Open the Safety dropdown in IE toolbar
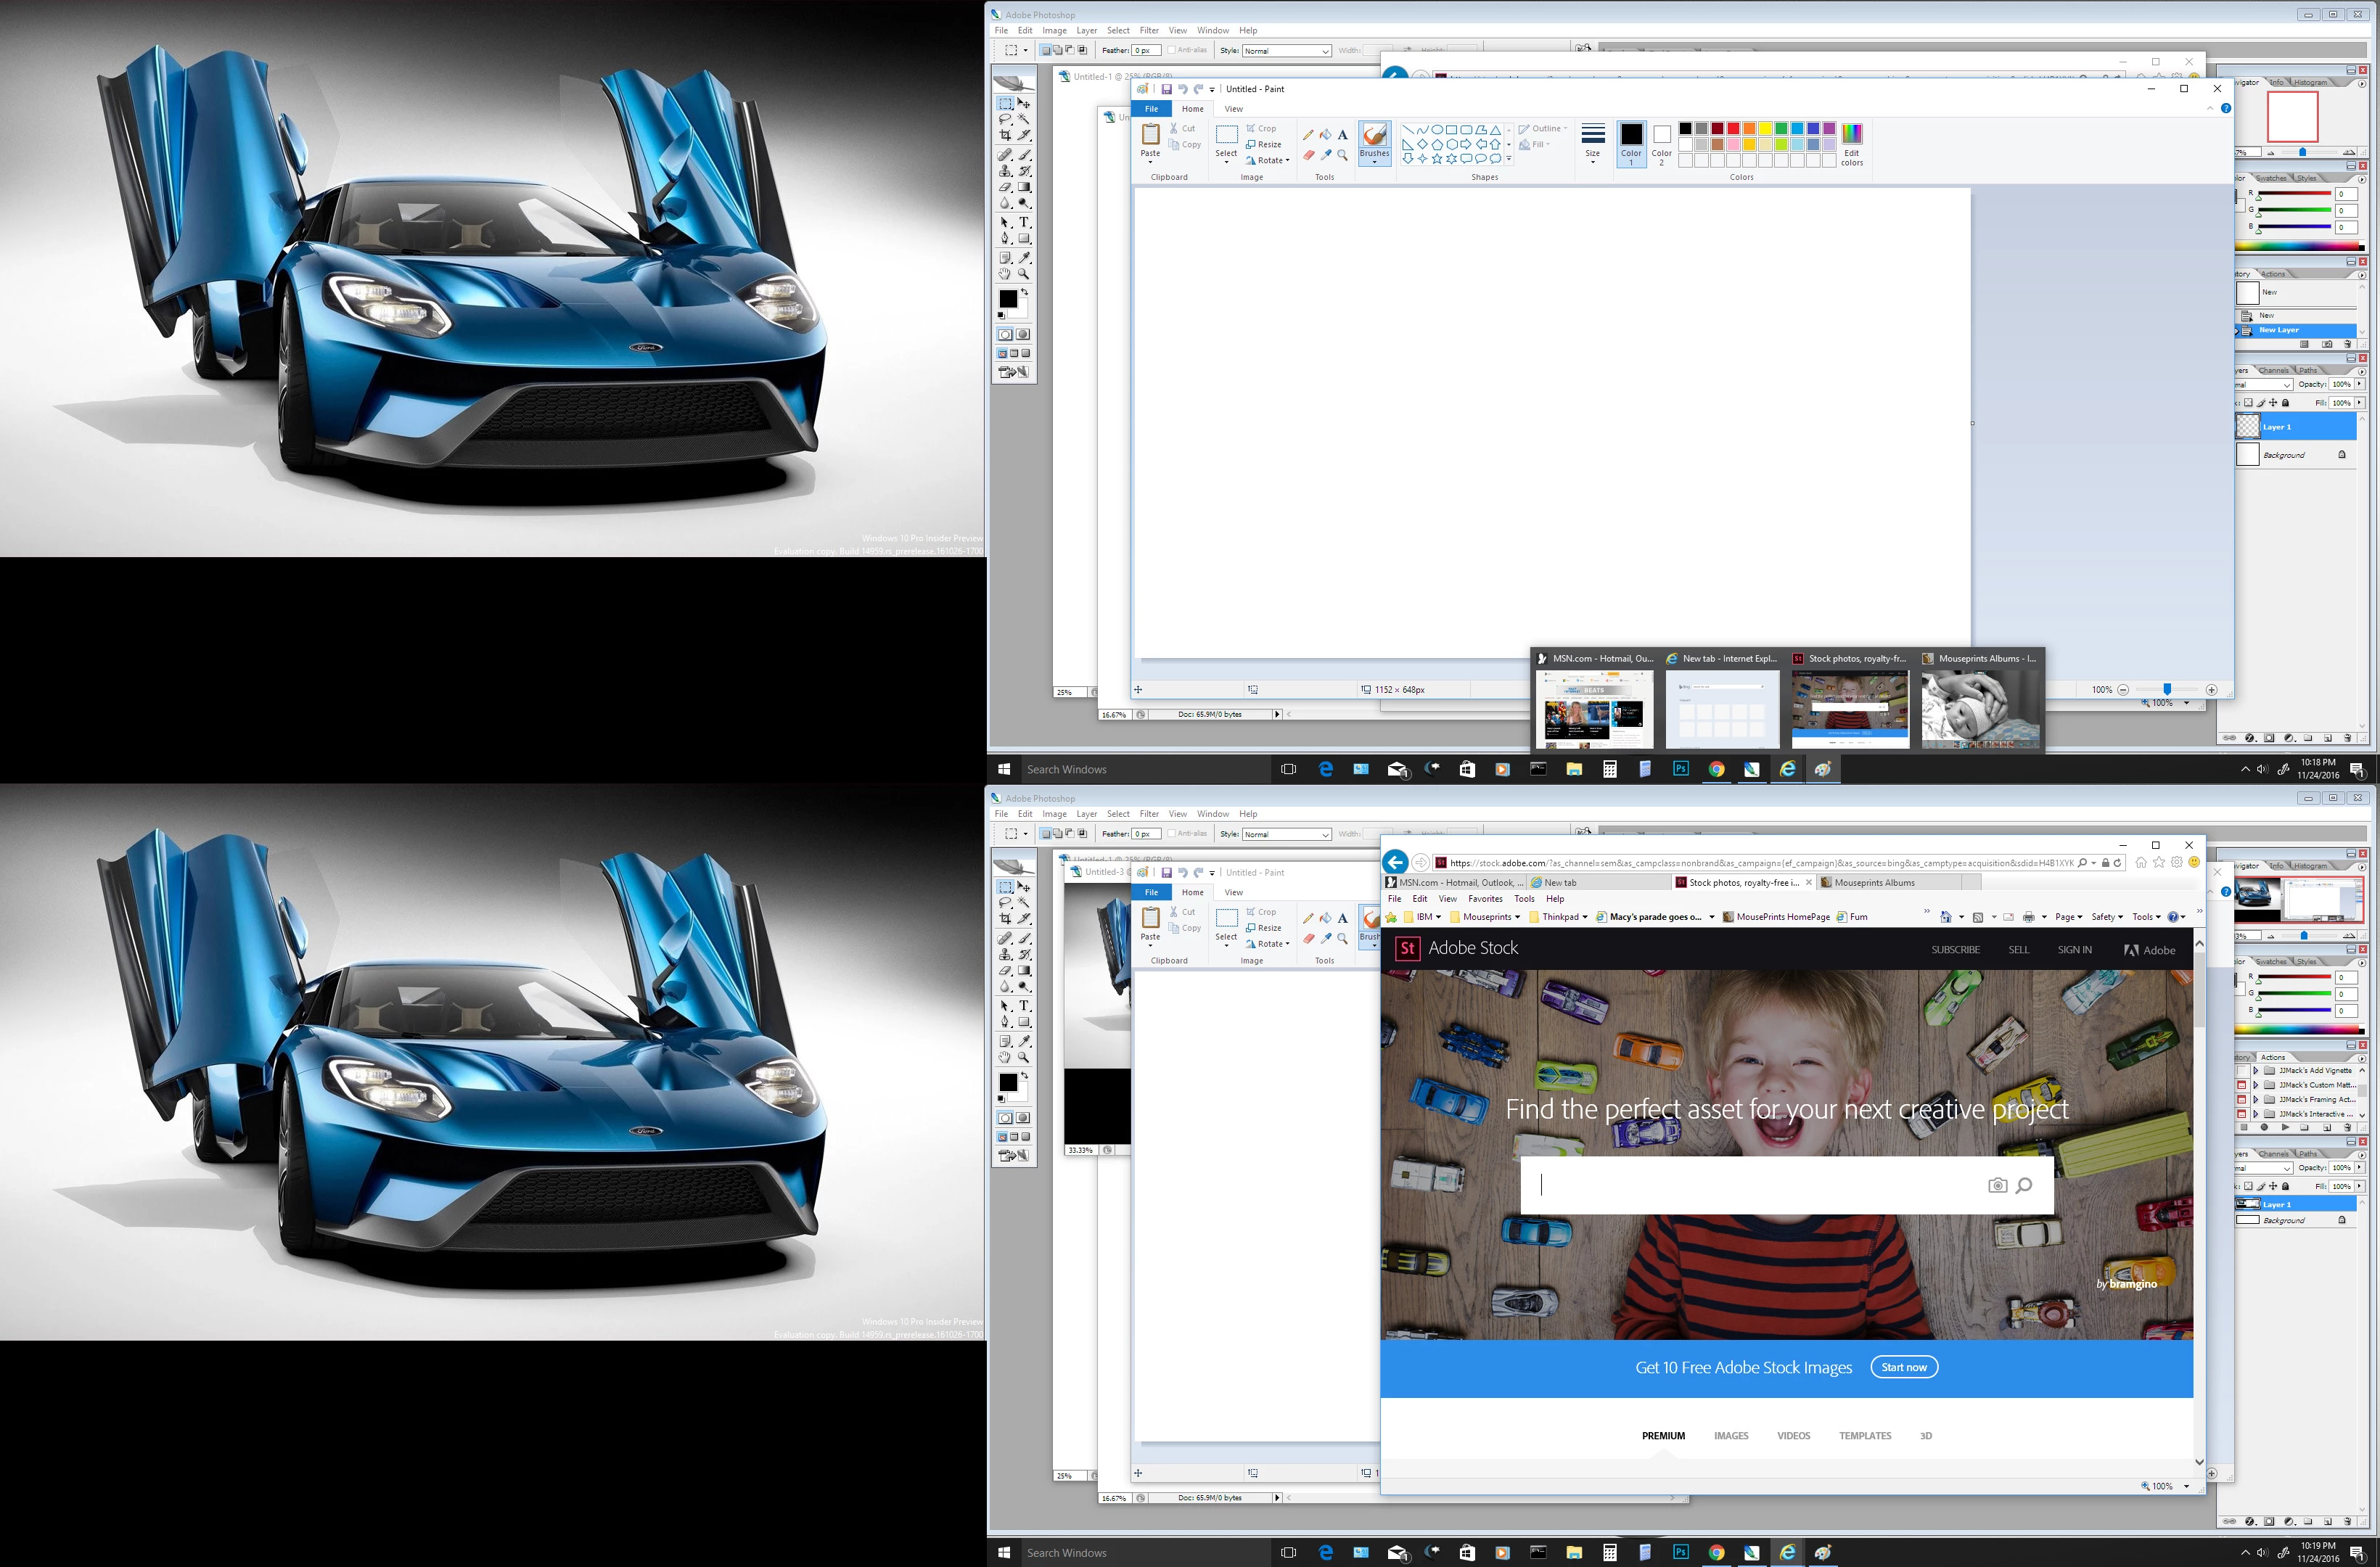The image size is (2380, 1567). pos(2106,916)
